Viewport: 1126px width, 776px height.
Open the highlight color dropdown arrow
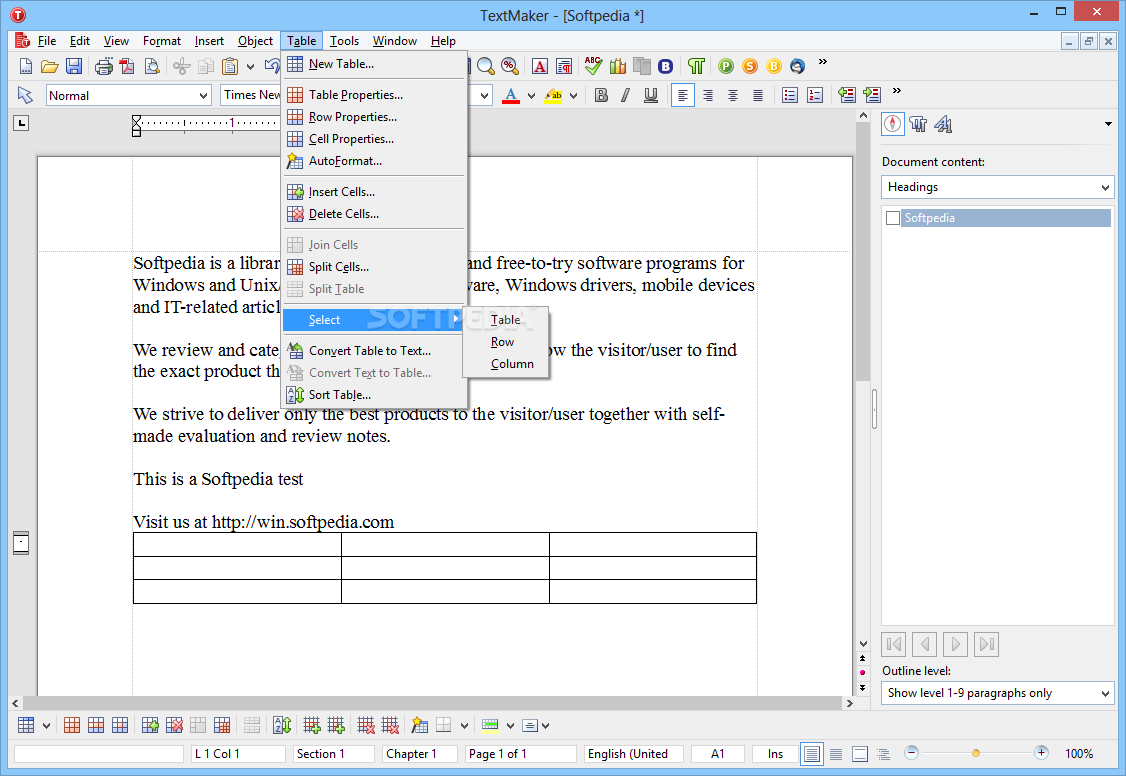click(x=573, y=95)
